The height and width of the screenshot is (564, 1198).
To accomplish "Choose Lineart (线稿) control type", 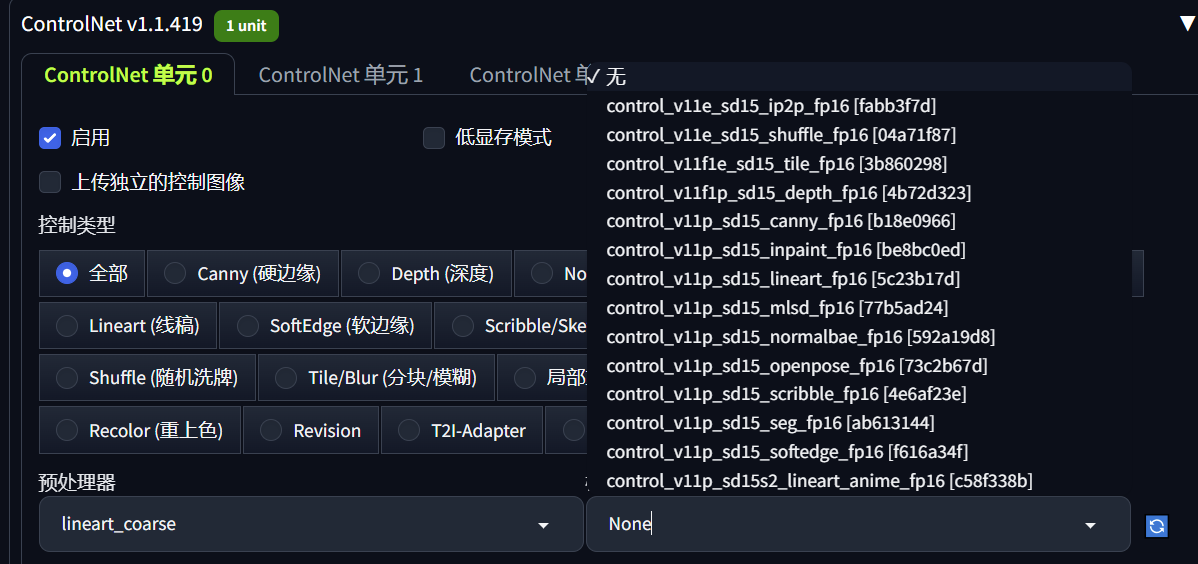I will coord(128,326).
